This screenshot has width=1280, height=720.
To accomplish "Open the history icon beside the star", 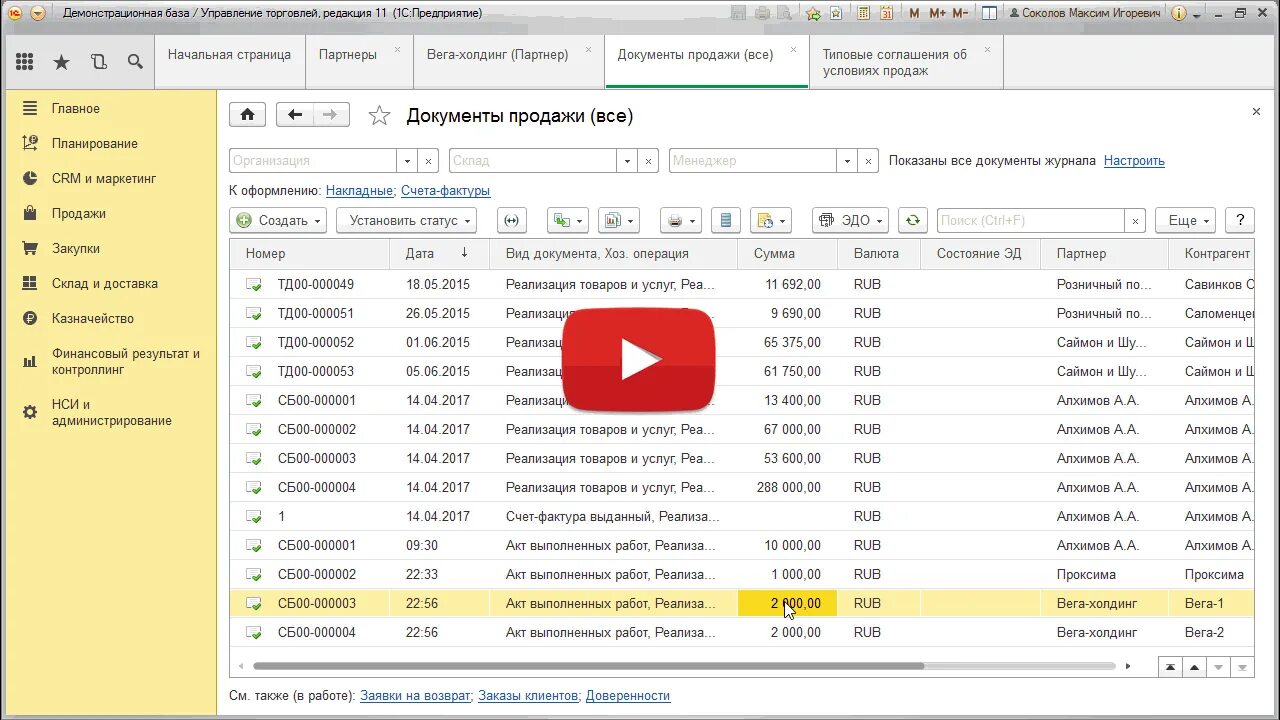I will (98, 62).
